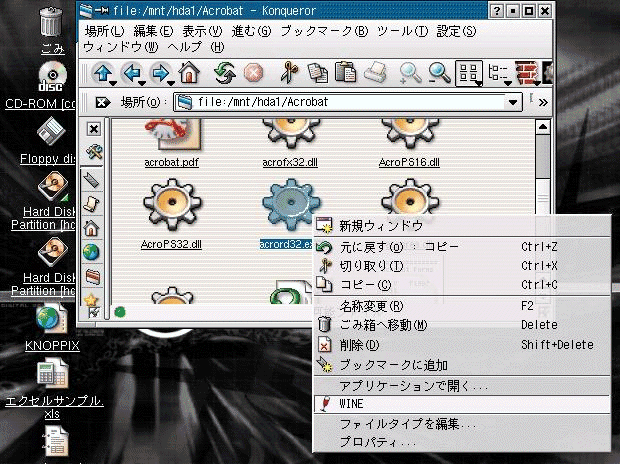The image size is (620, 464).
Task: Select the acrofx32.dll file
Action: pyautogui.click(x=290, y=144)
